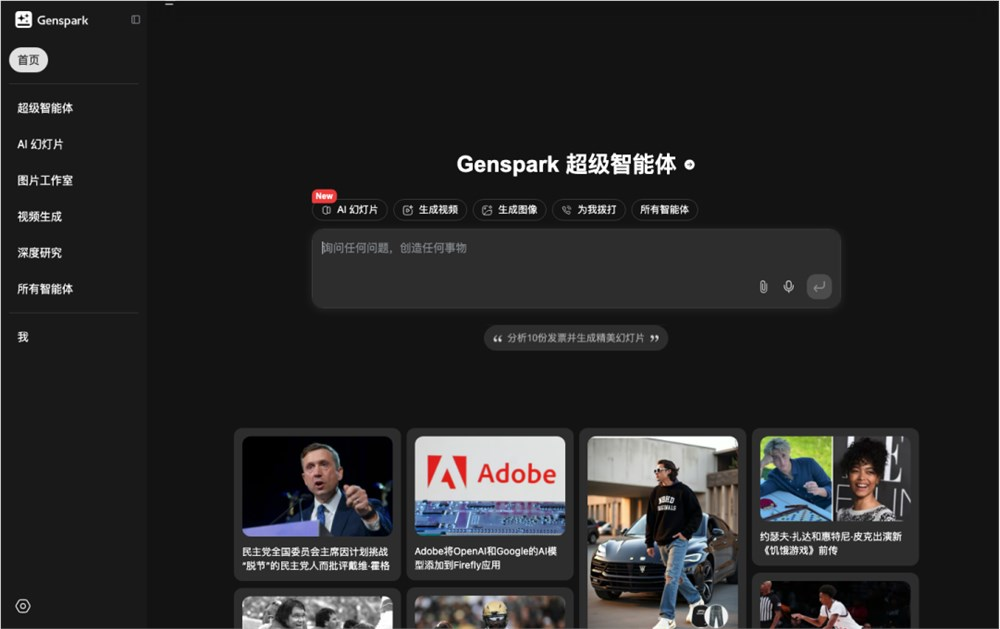Select the AI 幻灯片 icon in the toolbar chips

pyautogui.click(x=325, y=210)
